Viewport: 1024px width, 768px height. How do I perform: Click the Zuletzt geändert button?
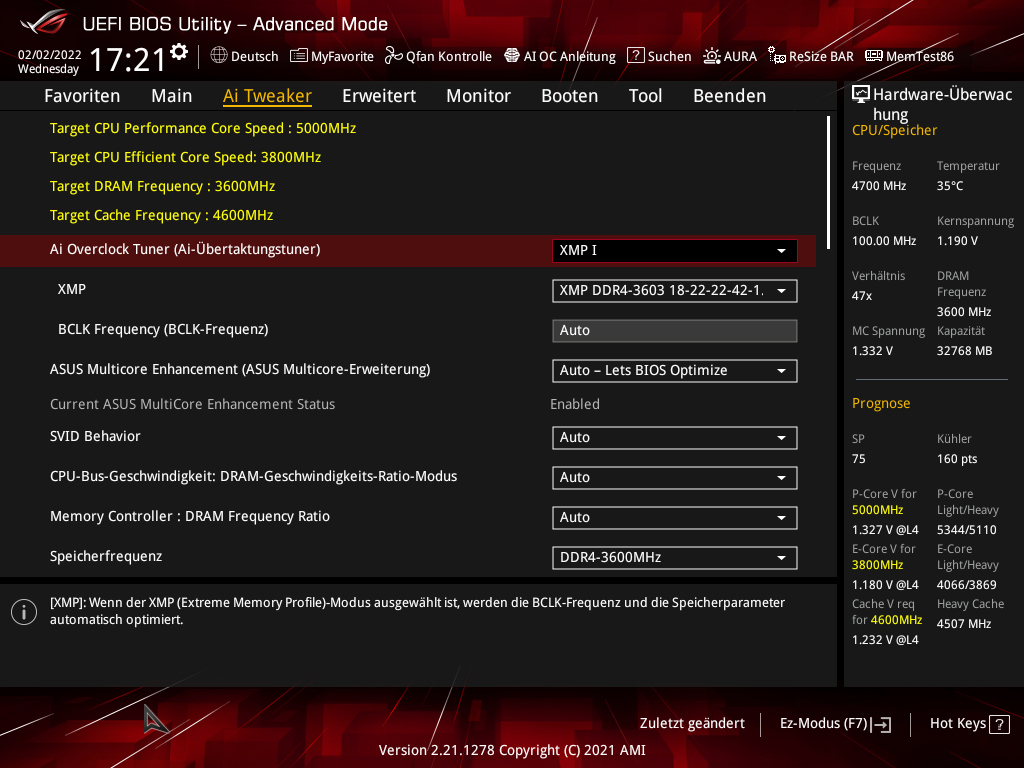(692, 724)
